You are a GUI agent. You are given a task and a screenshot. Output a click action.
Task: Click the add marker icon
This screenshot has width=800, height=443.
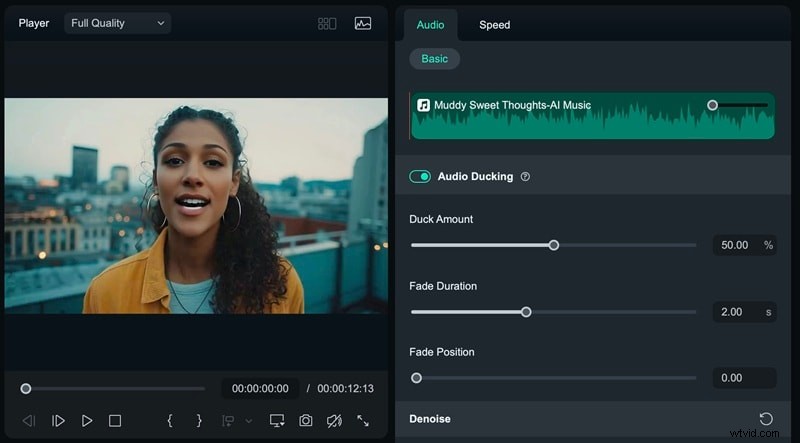(x=228, y=421)
